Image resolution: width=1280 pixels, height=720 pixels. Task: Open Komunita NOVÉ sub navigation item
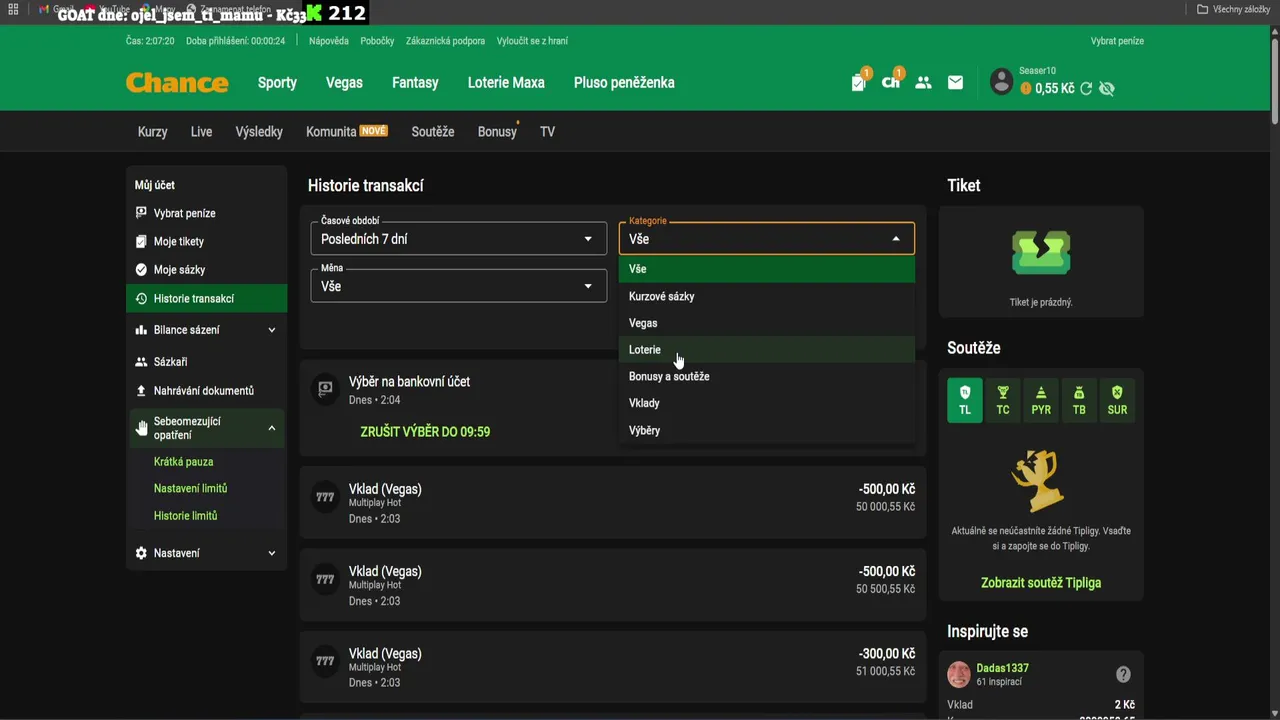tap(347, 132)
